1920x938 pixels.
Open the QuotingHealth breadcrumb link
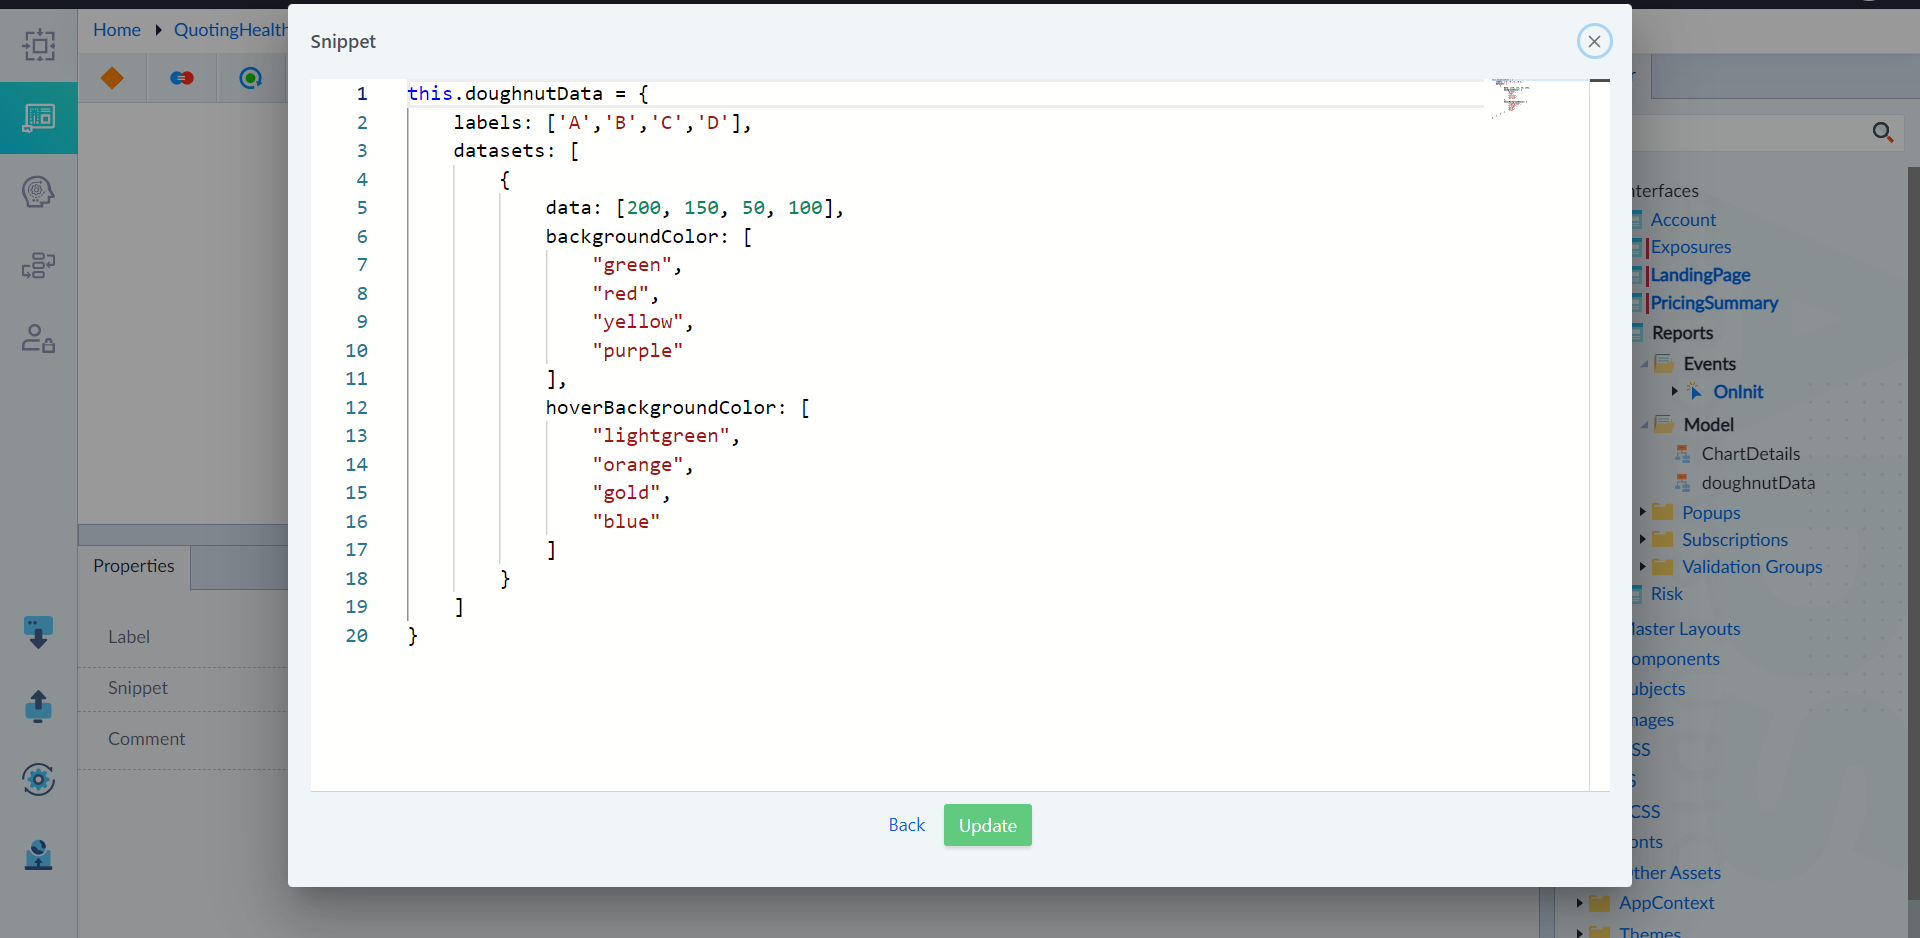[230, 30]
